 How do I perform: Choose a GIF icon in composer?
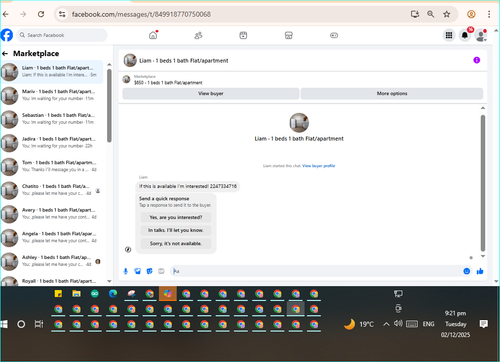coord(161,271)
